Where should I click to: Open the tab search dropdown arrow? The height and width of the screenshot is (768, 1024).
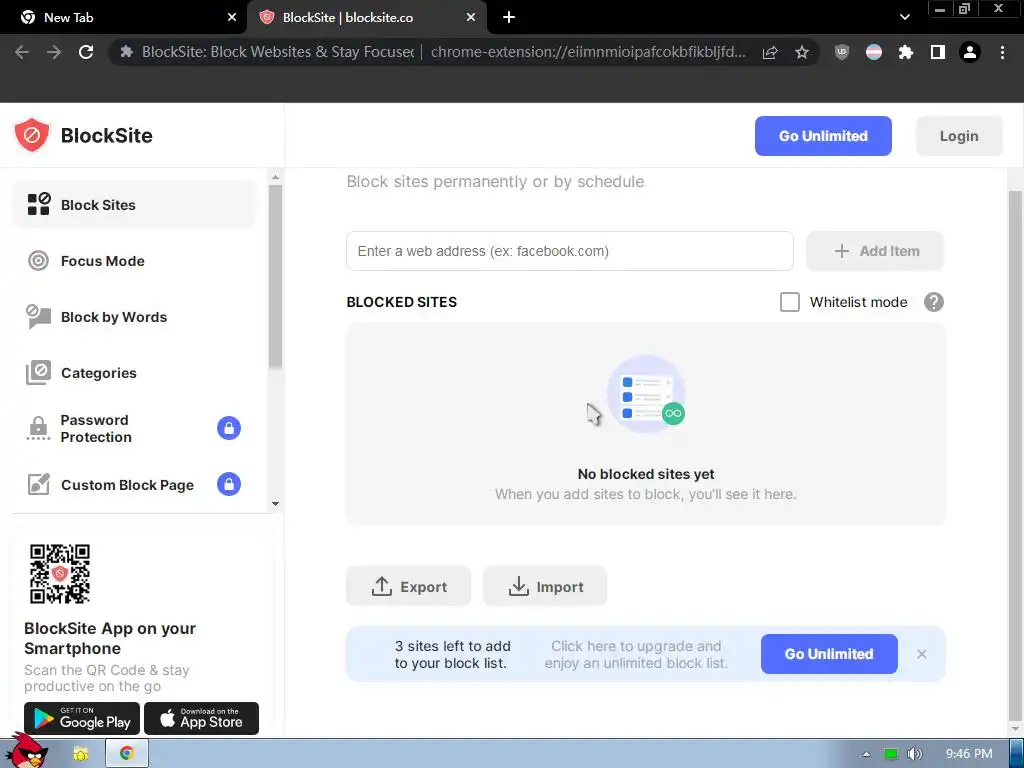pos(904,18)
